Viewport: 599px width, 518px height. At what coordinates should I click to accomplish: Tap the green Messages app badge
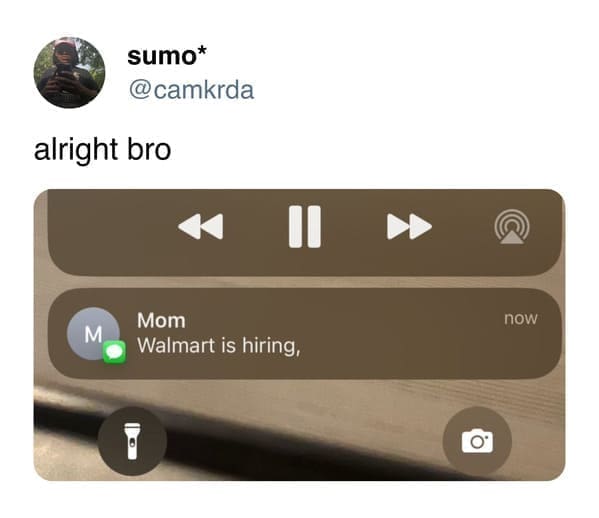coord(114,351)
